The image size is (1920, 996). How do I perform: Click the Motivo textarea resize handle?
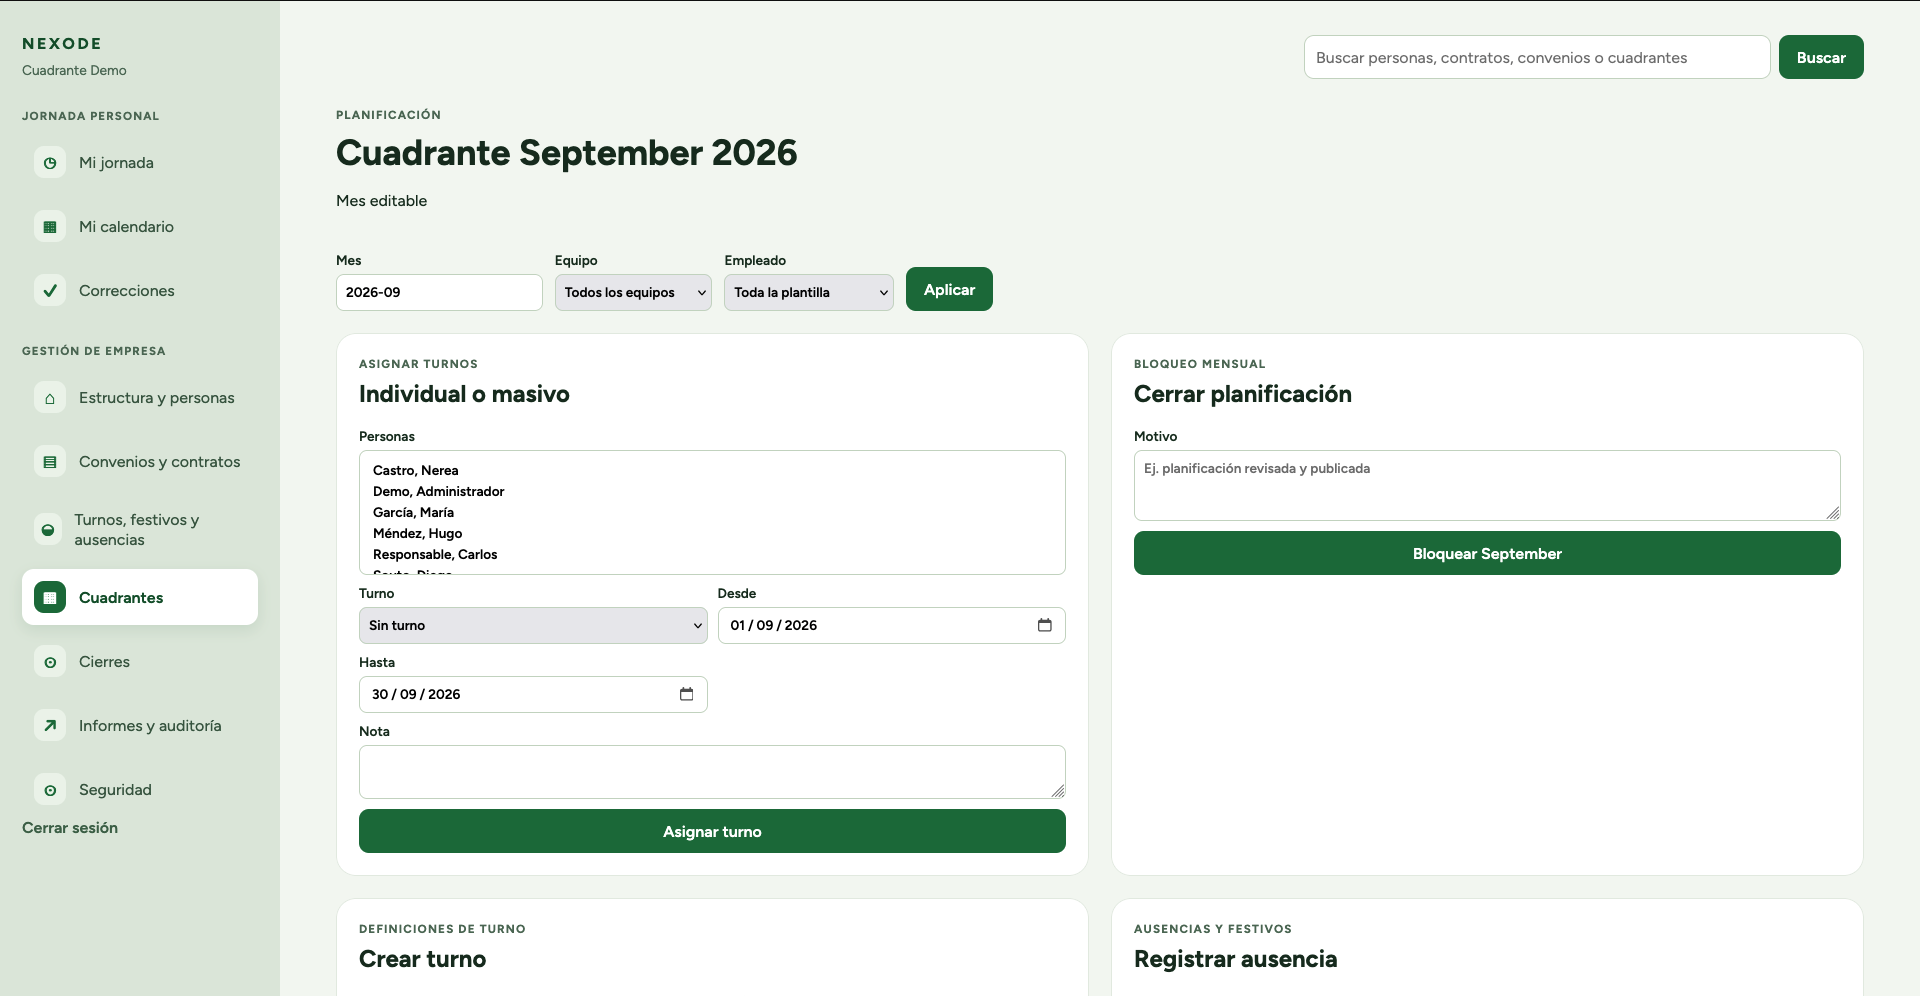1832,512
